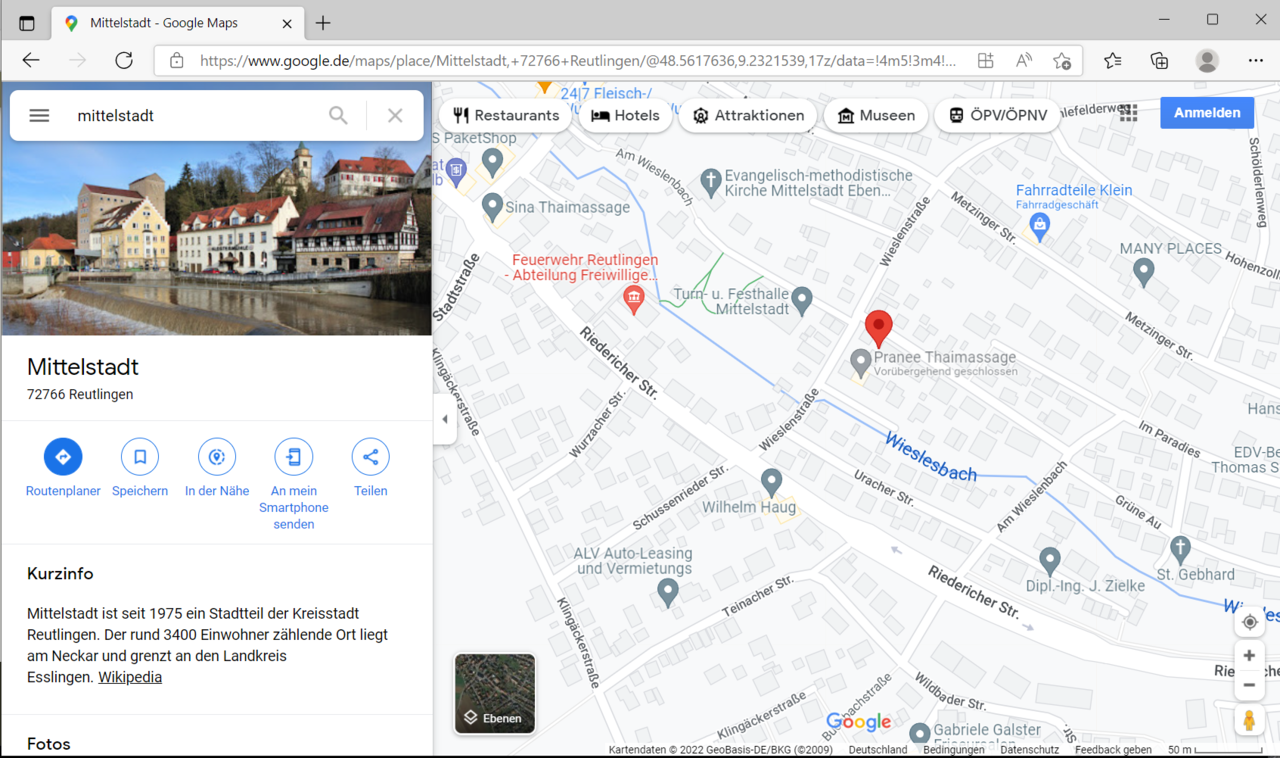Click the ALV Auto-Leasing marker

(668, 592)
